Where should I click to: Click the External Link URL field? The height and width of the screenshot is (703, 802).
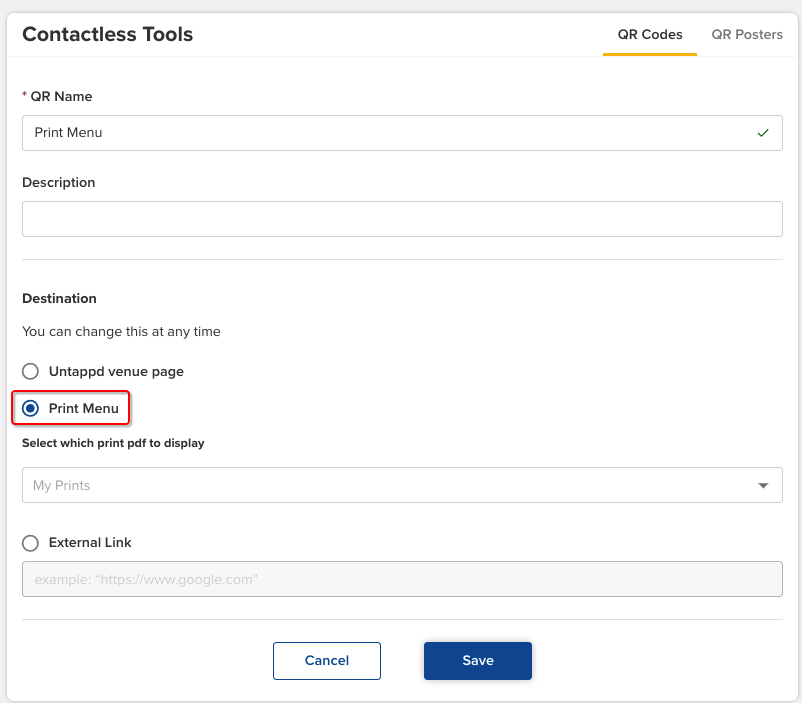coord(402,579)
